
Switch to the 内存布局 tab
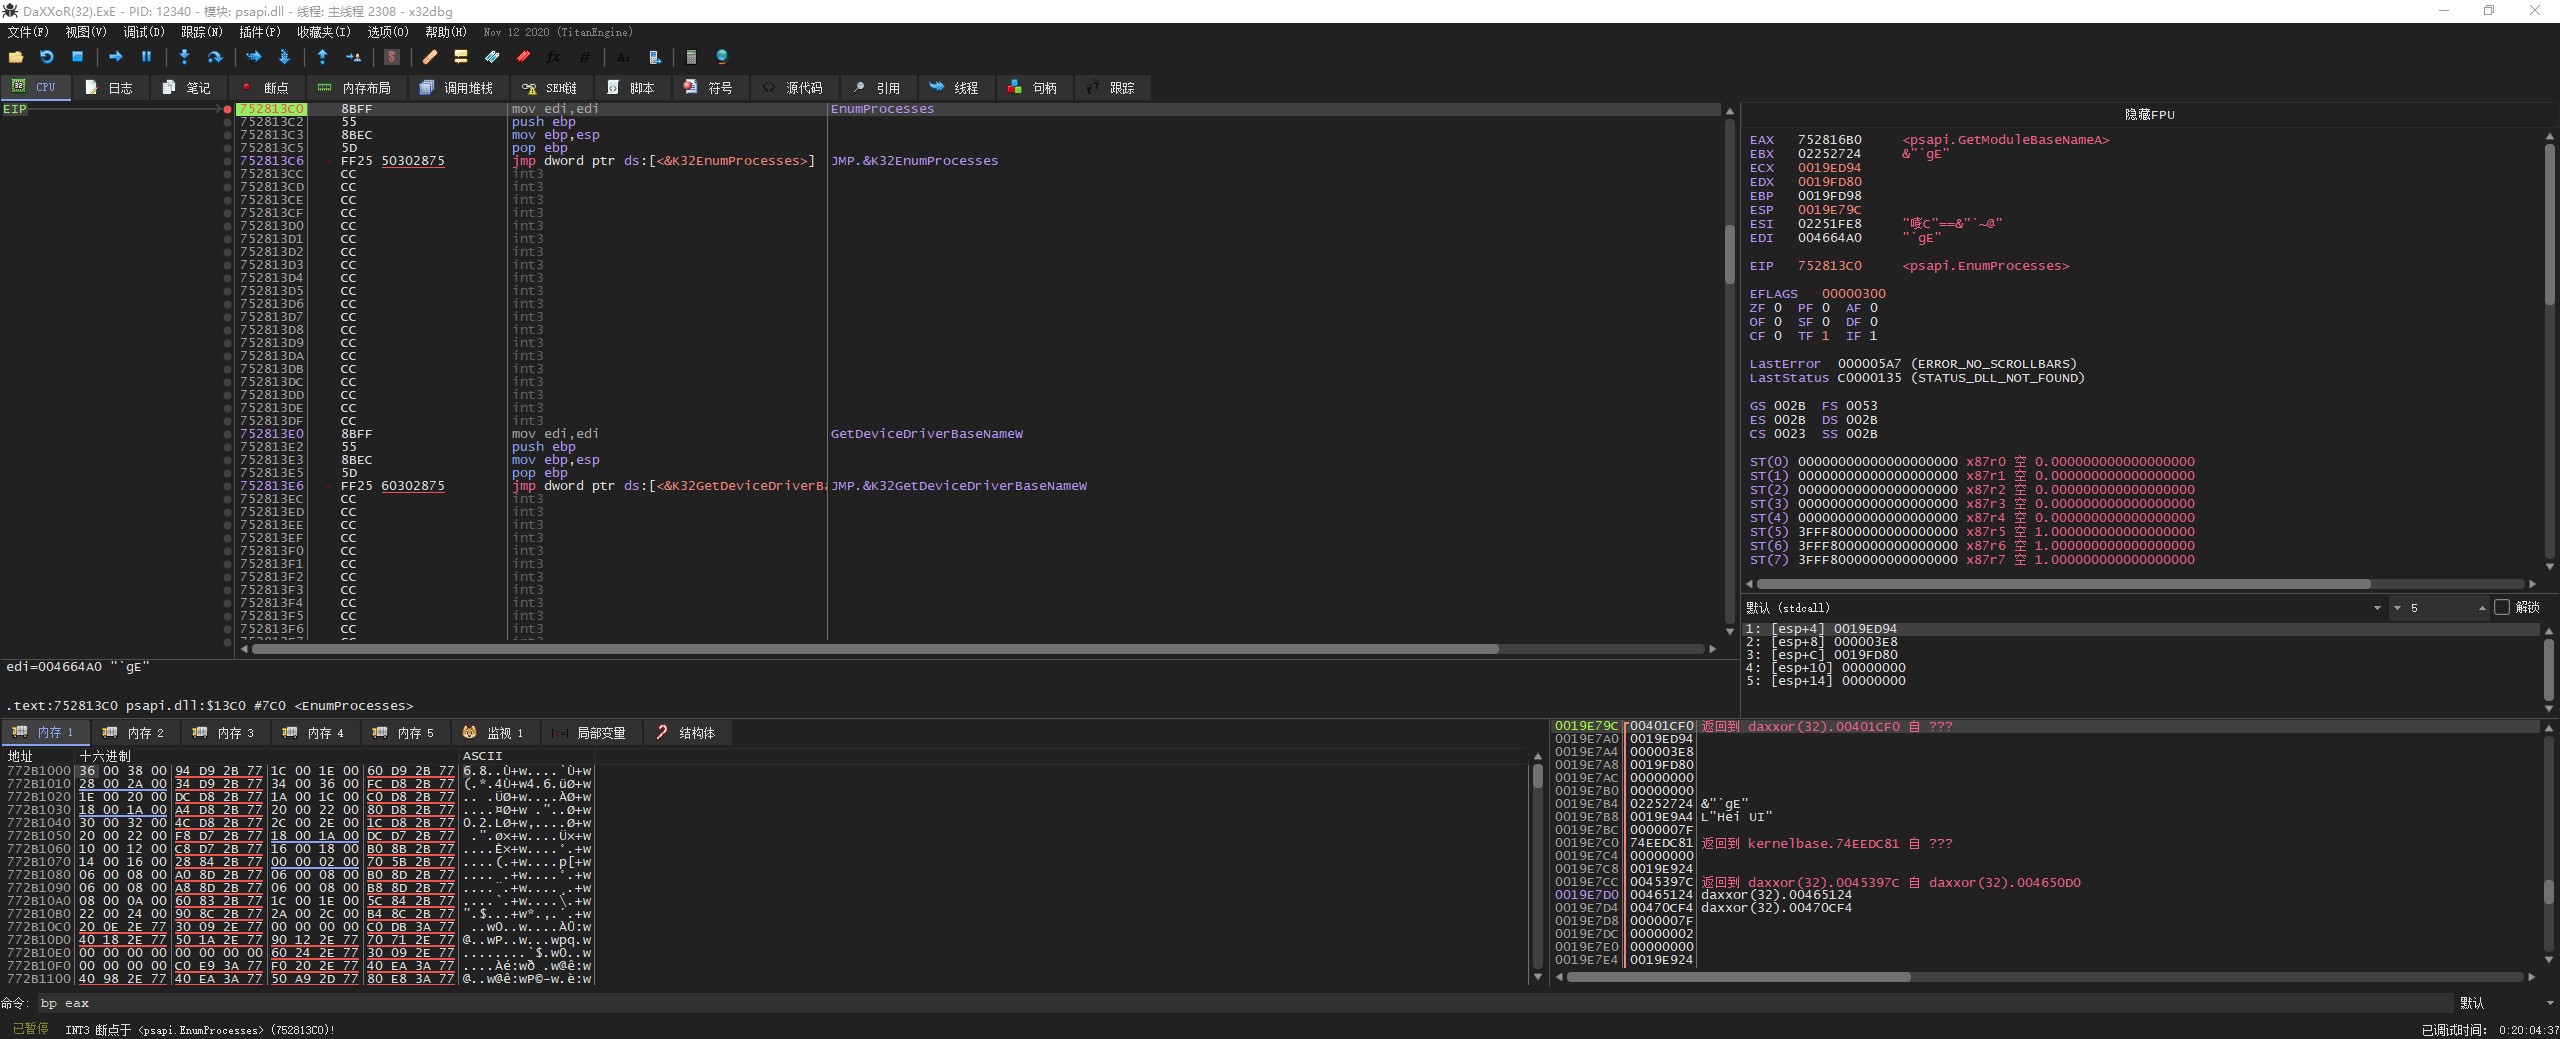click(354, 88)
